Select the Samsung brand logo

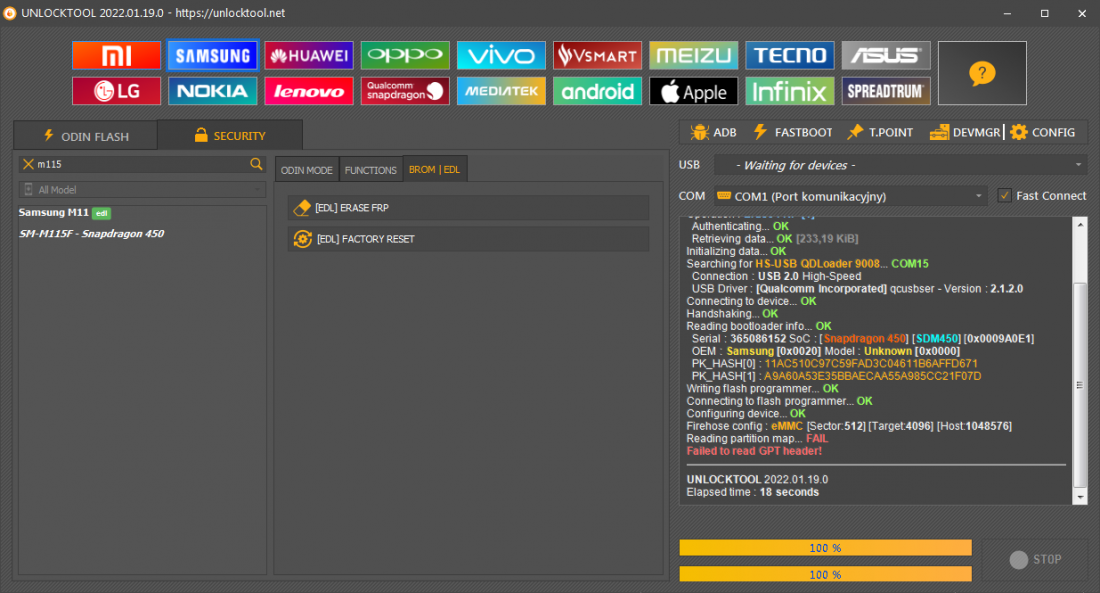[x=213, y=55]
